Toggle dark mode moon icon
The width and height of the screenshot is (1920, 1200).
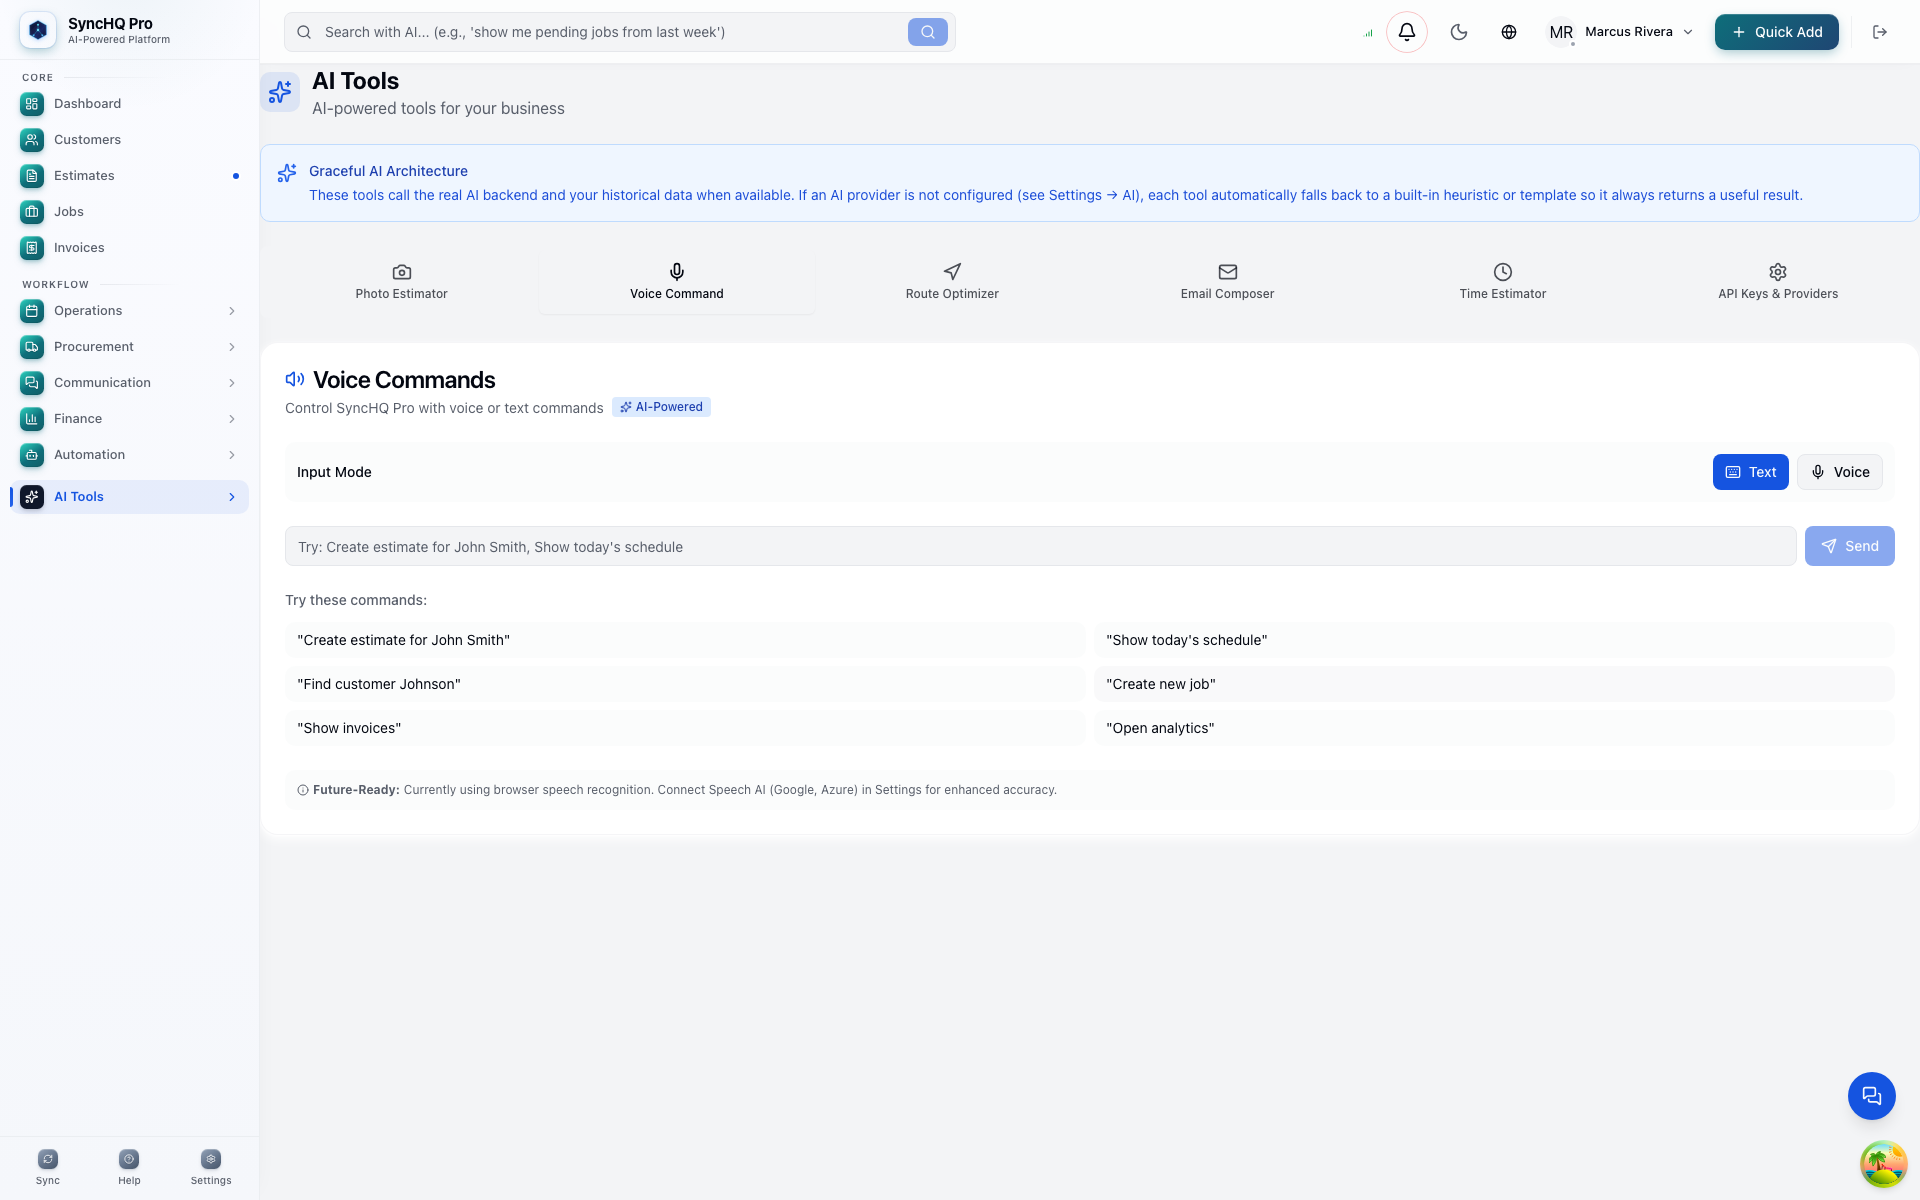point(1459,32)
